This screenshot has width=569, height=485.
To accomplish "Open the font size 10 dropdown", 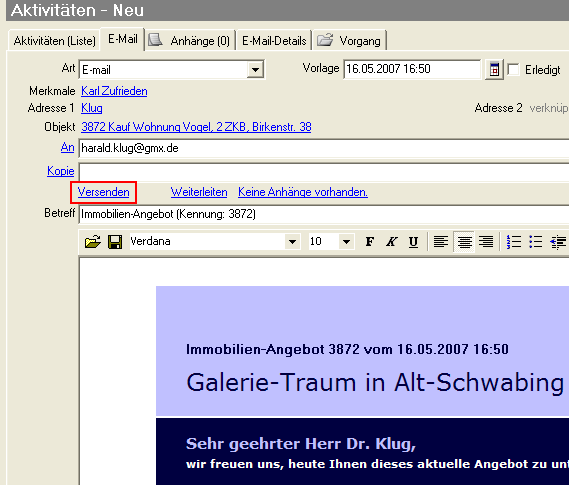I will (346, 242).
